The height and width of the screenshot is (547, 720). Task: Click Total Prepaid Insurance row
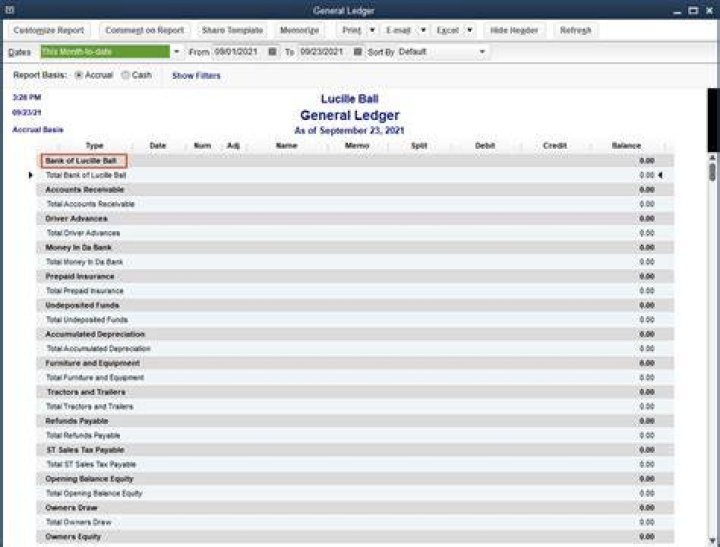[355, 291]
